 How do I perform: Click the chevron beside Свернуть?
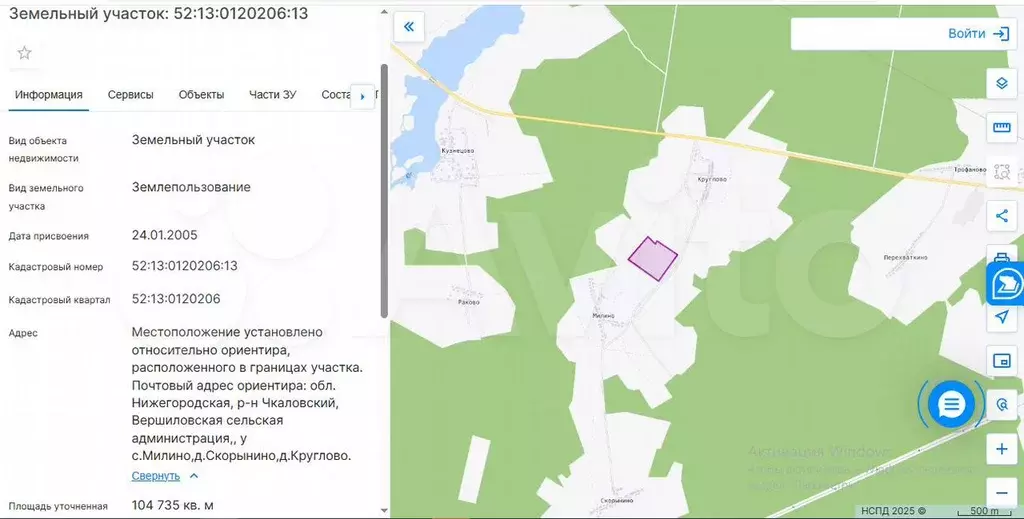[194, 476]
